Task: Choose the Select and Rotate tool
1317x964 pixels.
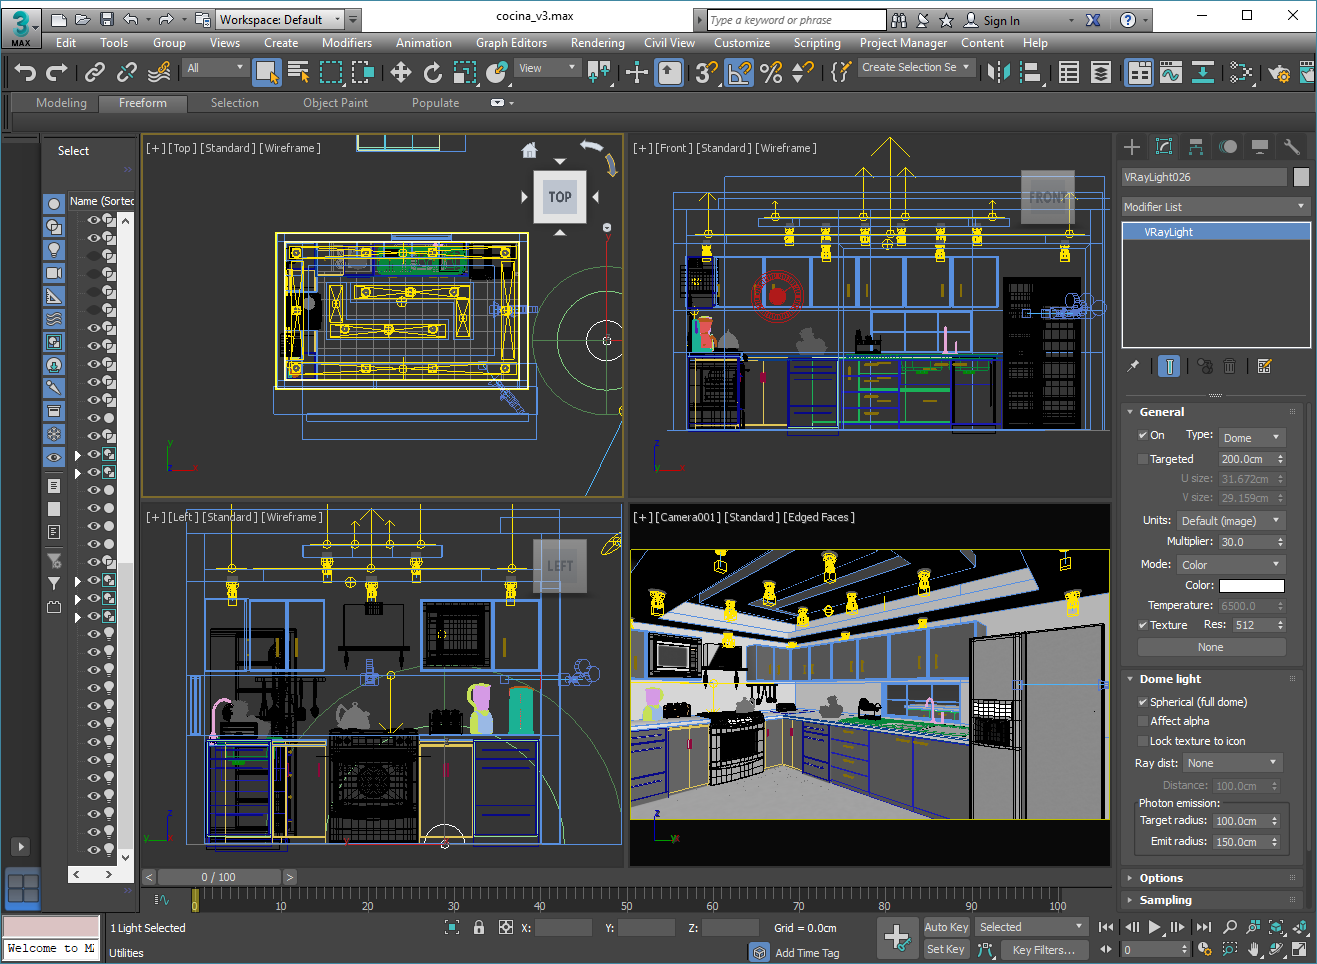Action: (x=433, y=72)
